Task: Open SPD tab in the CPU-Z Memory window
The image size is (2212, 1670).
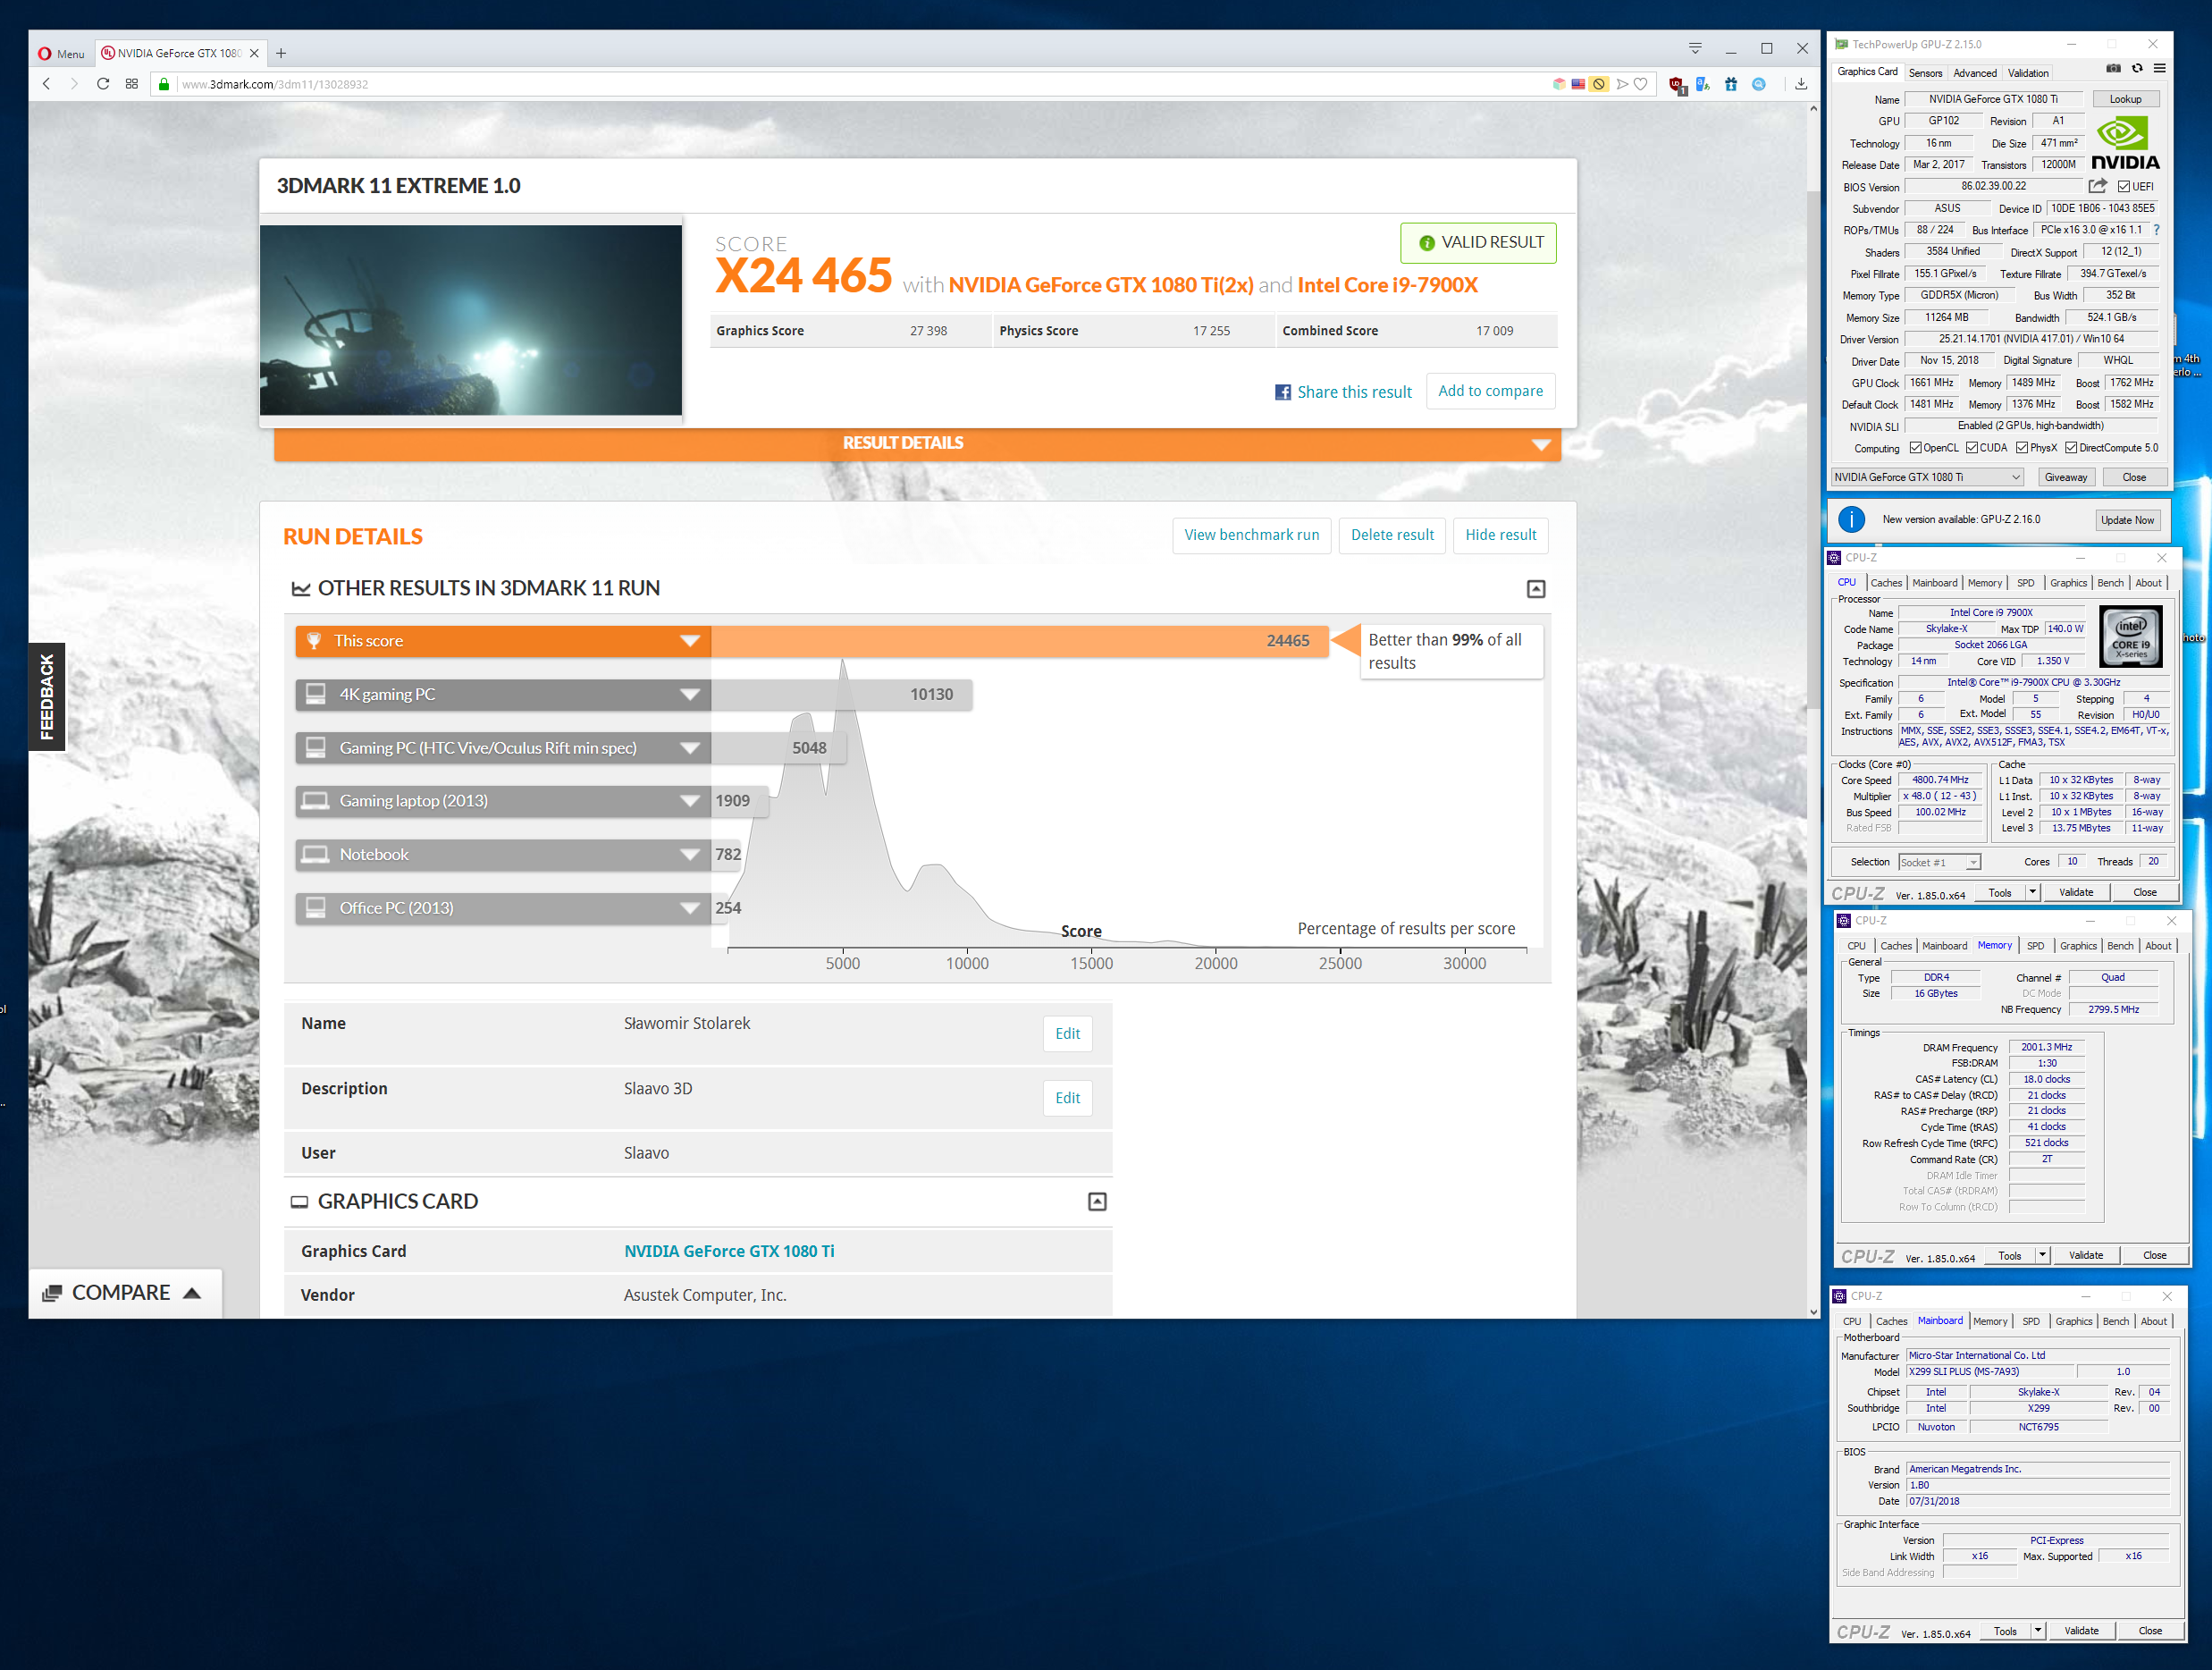Action: click(2035, 946)
